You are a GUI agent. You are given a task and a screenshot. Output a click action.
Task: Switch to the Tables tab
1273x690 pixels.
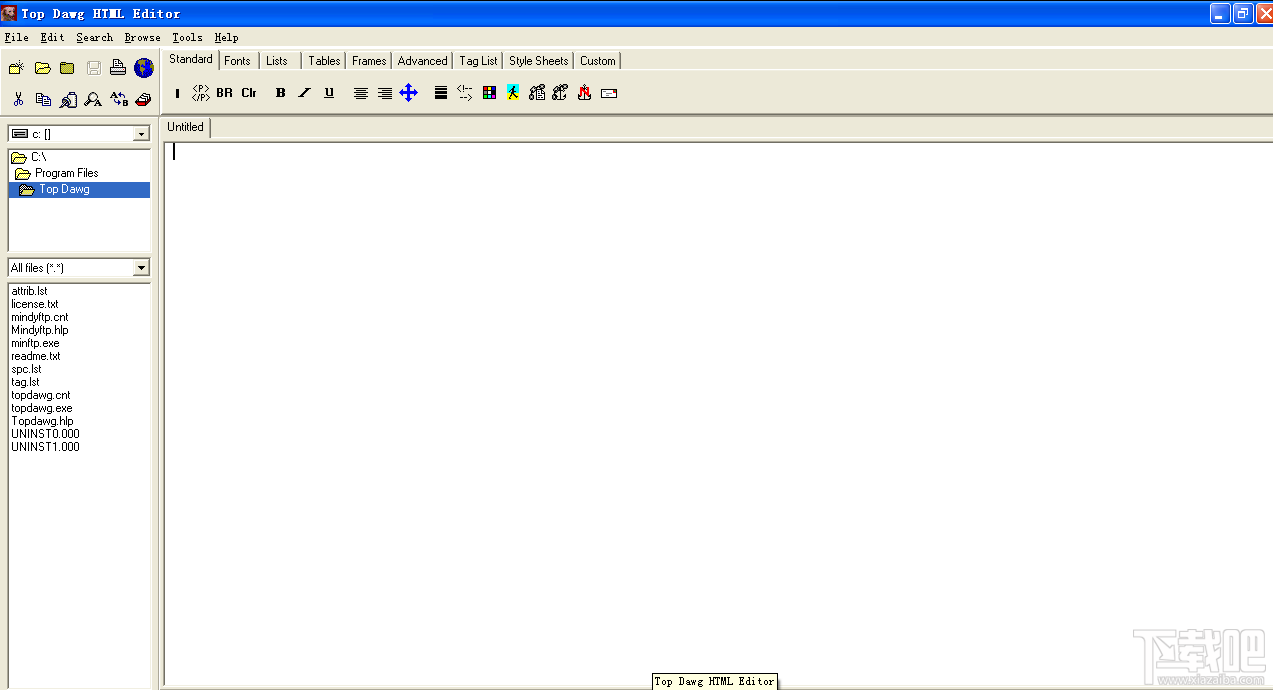324,61
